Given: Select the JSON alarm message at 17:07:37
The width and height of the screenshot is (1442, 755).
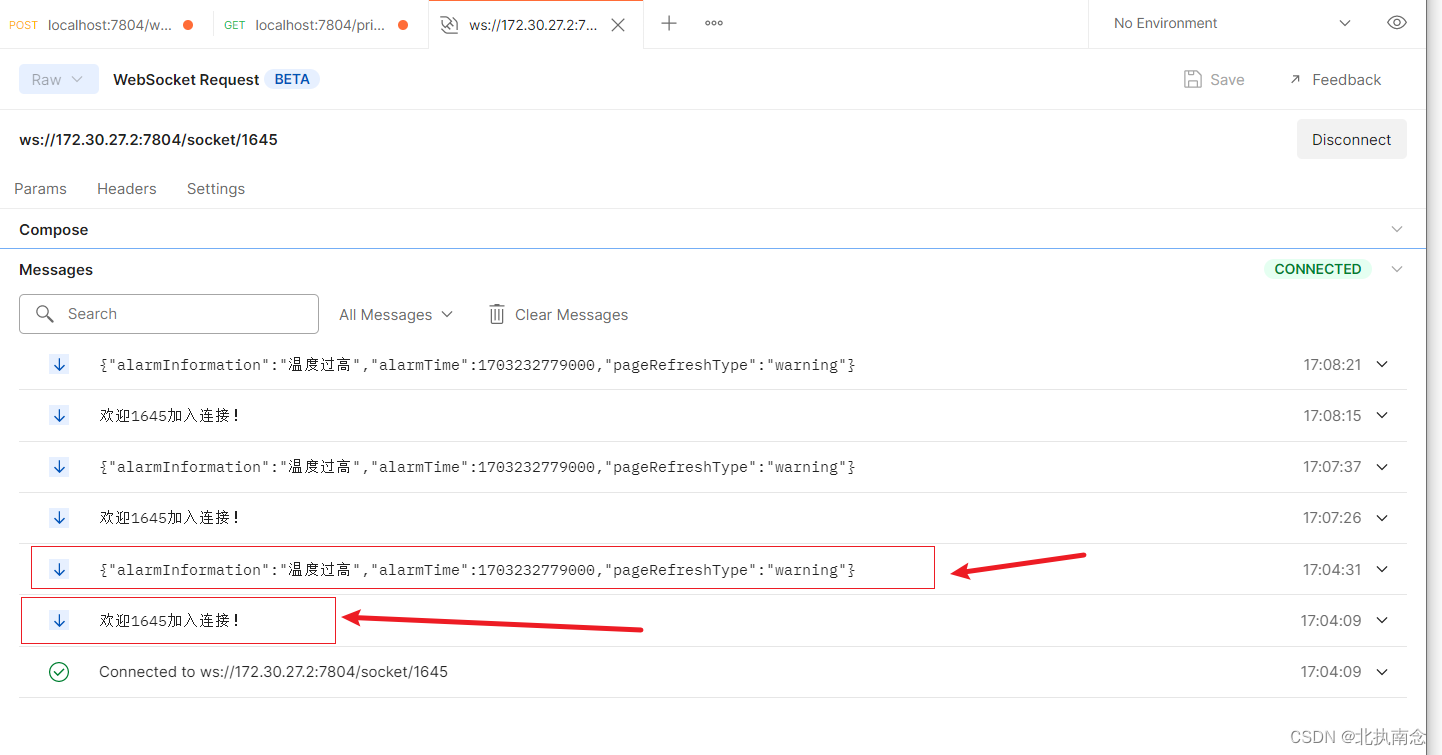Looking at the screenshot, I should (x=477, y=467).
